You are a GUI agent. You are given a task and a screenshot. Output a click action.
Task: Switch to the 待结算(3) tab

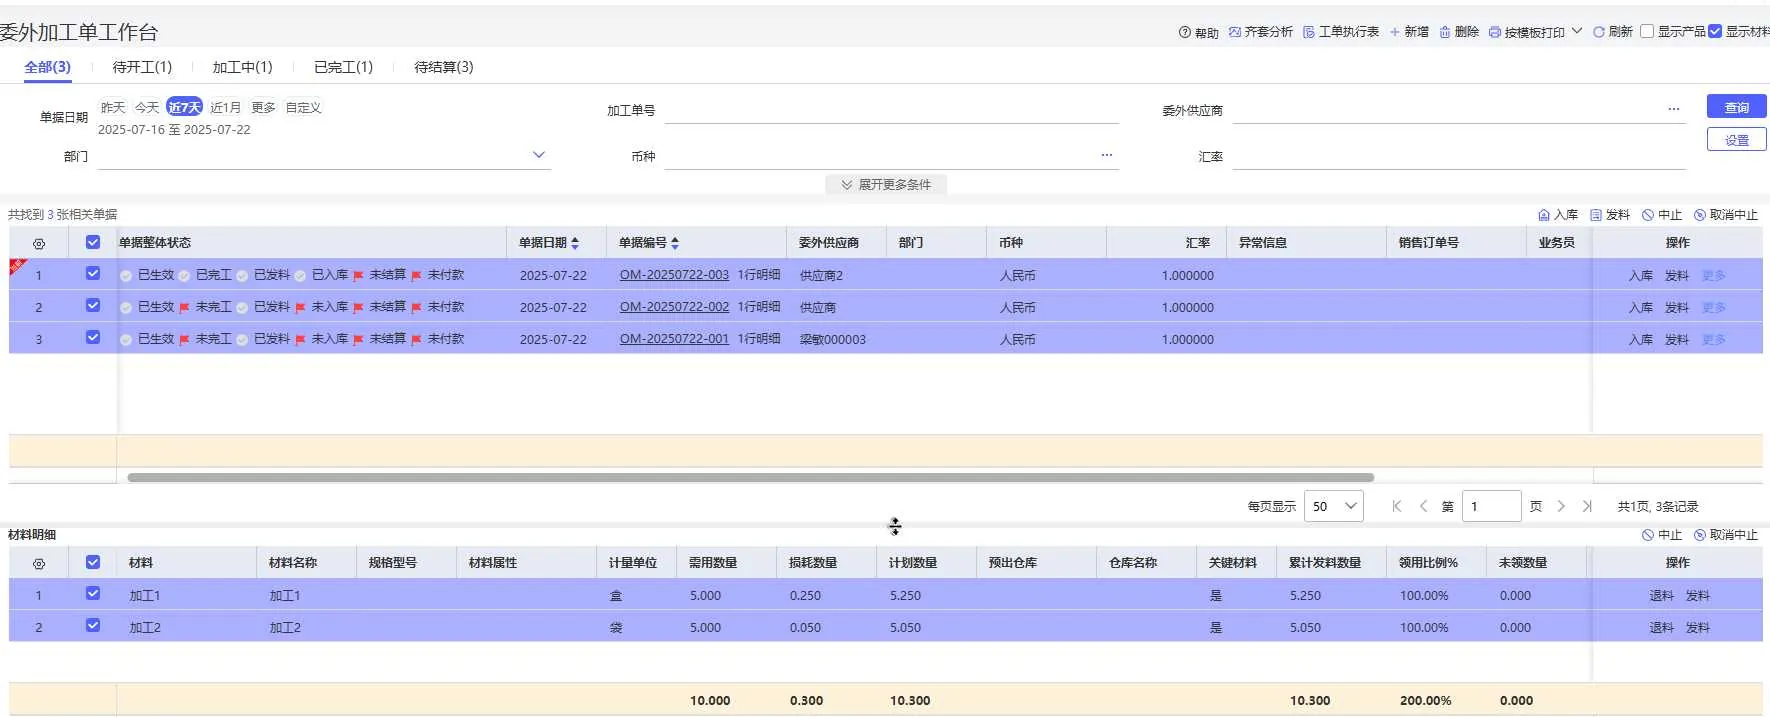(x=444, y=67)
